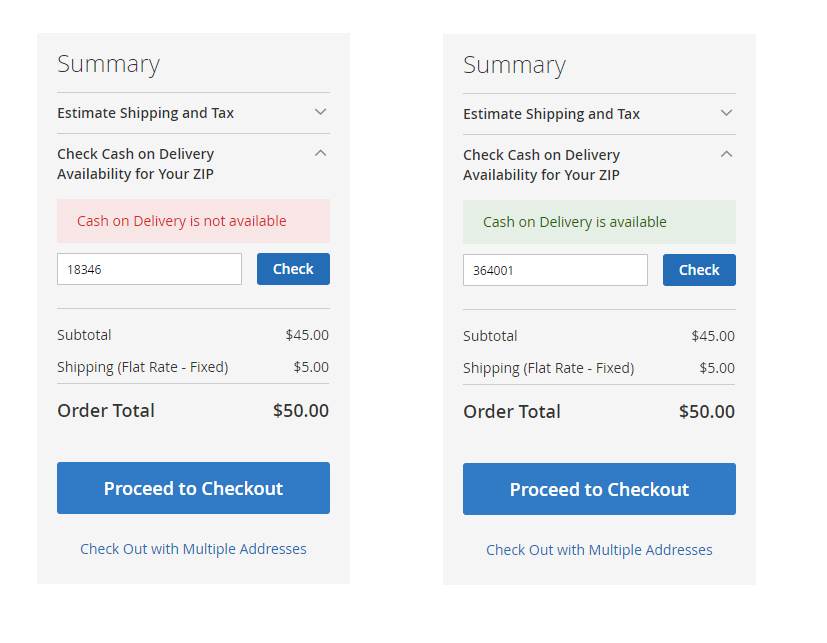
Task: Click 'Estimate Shipping and Tax' title in left panel
Action: pos(145,113)
